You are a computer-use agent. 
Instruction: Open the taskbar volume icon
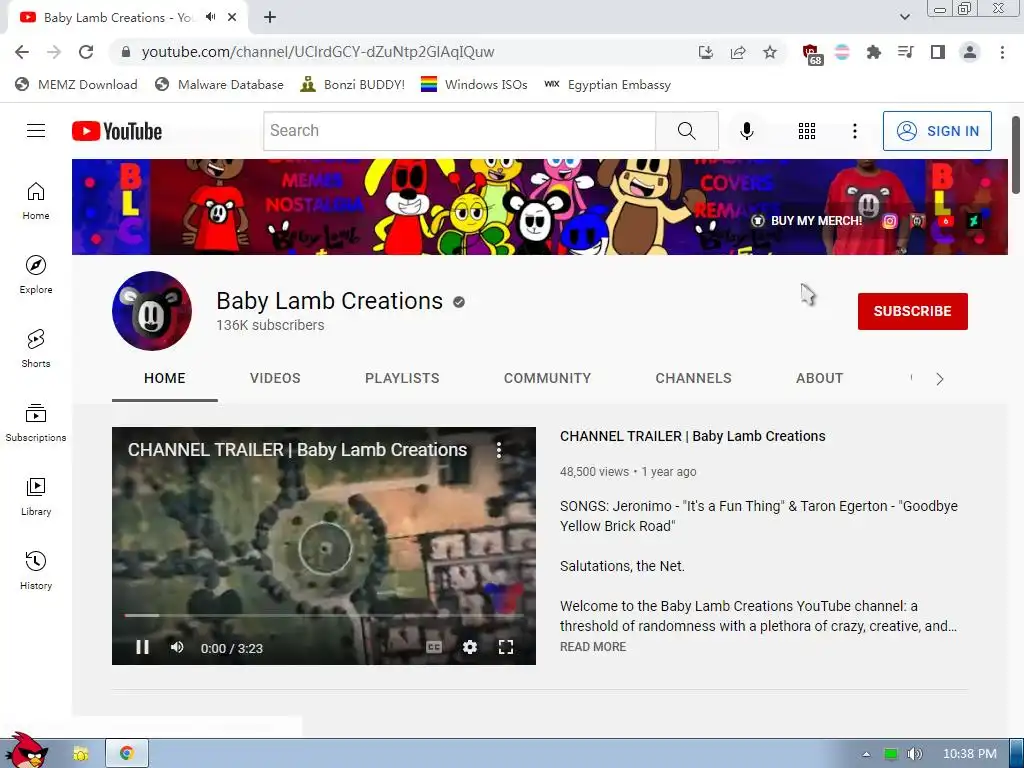point(915,754)
